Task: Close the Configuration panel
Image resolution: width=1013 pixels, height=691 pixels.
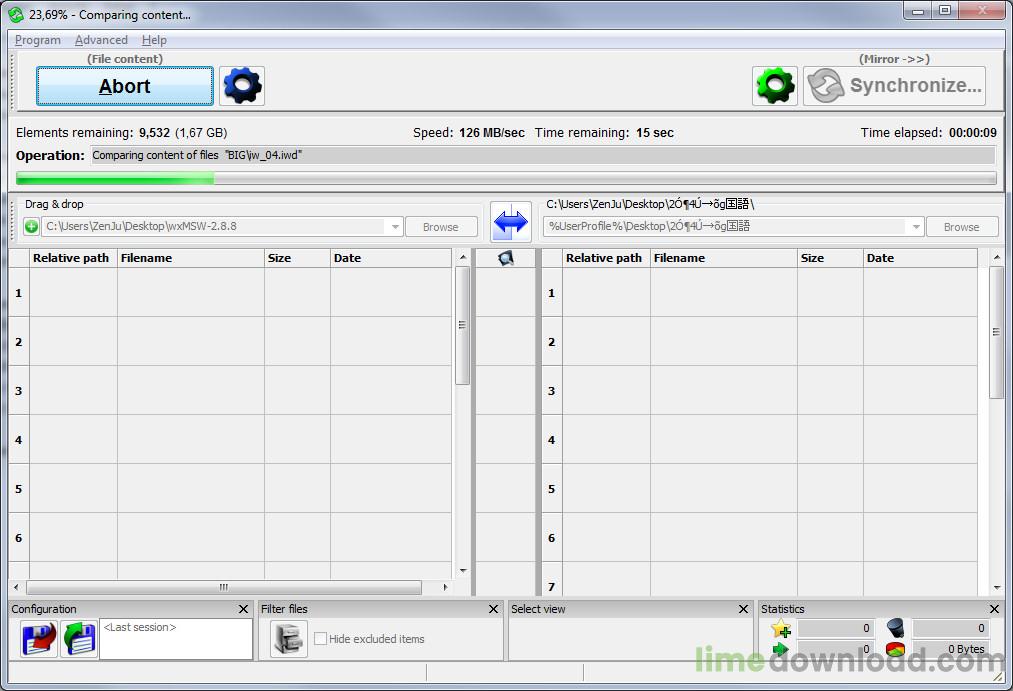Action: (x=243, y=609)
